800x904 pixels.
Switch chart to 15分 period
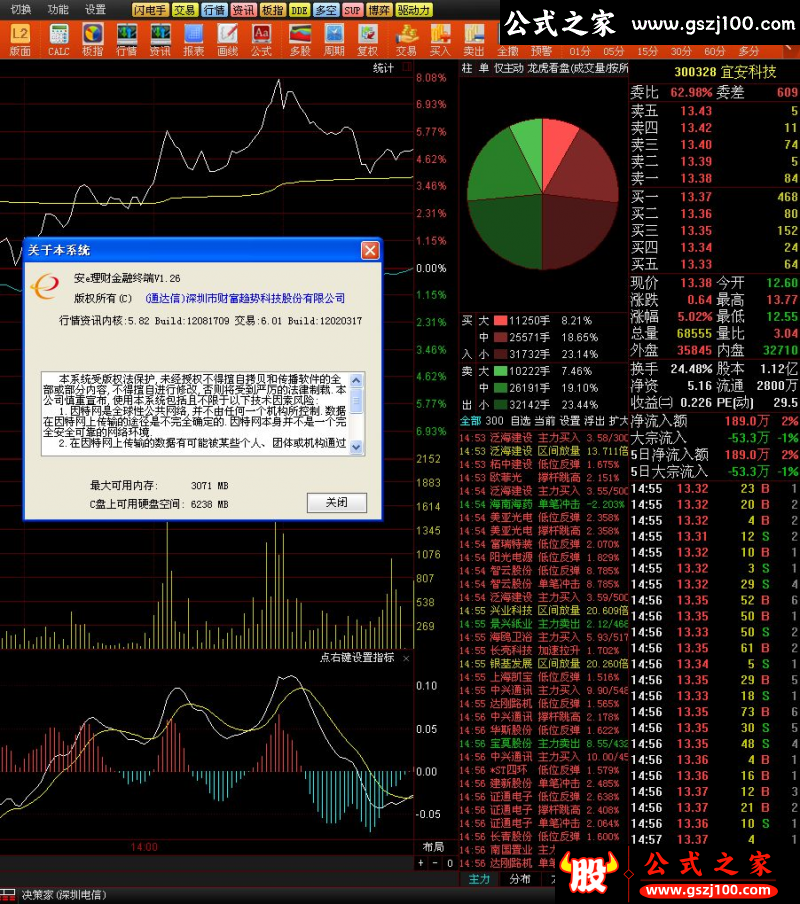[647, 51]
